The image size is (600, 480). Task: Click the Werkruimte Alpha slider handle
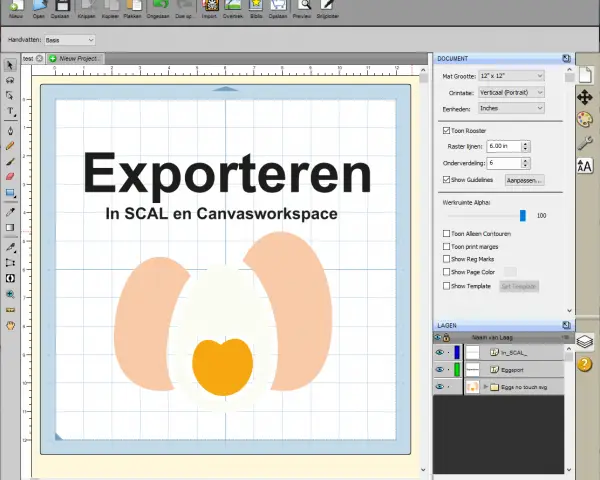tap(523, 216)
